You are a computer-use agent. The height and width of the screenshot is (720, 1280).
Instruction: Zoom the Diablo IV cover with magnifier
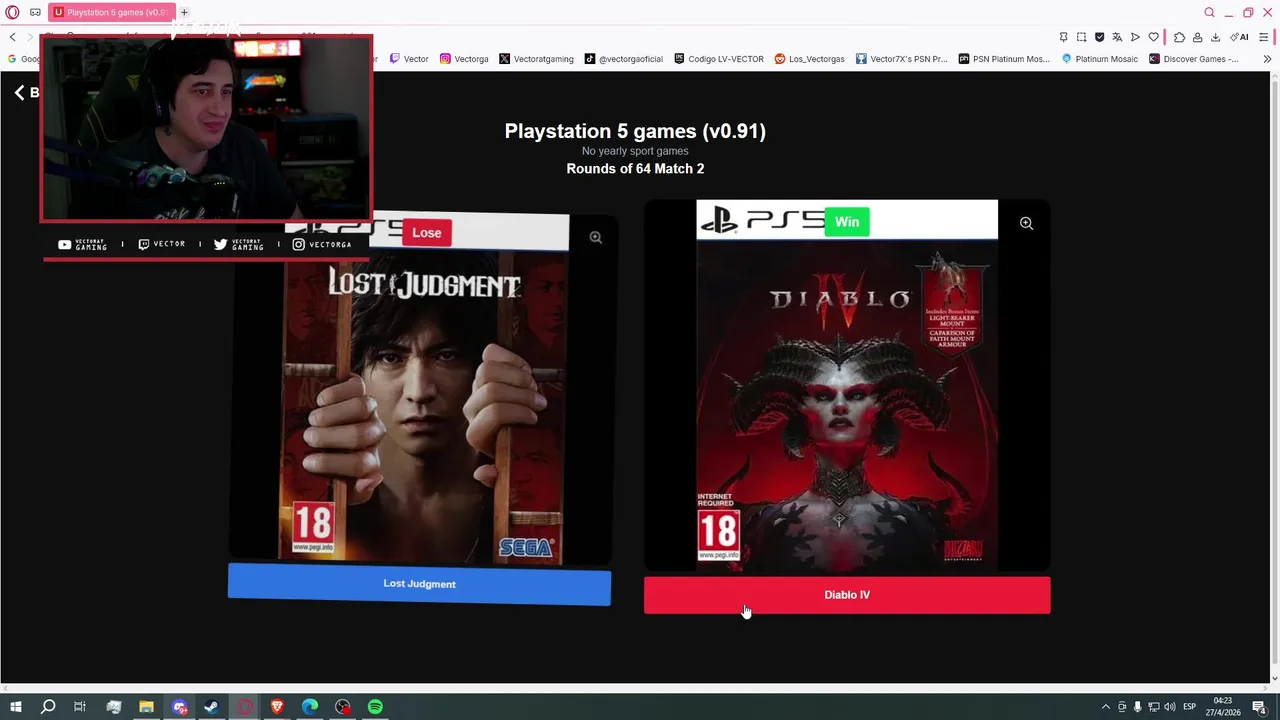click(x=1026, y=223)
